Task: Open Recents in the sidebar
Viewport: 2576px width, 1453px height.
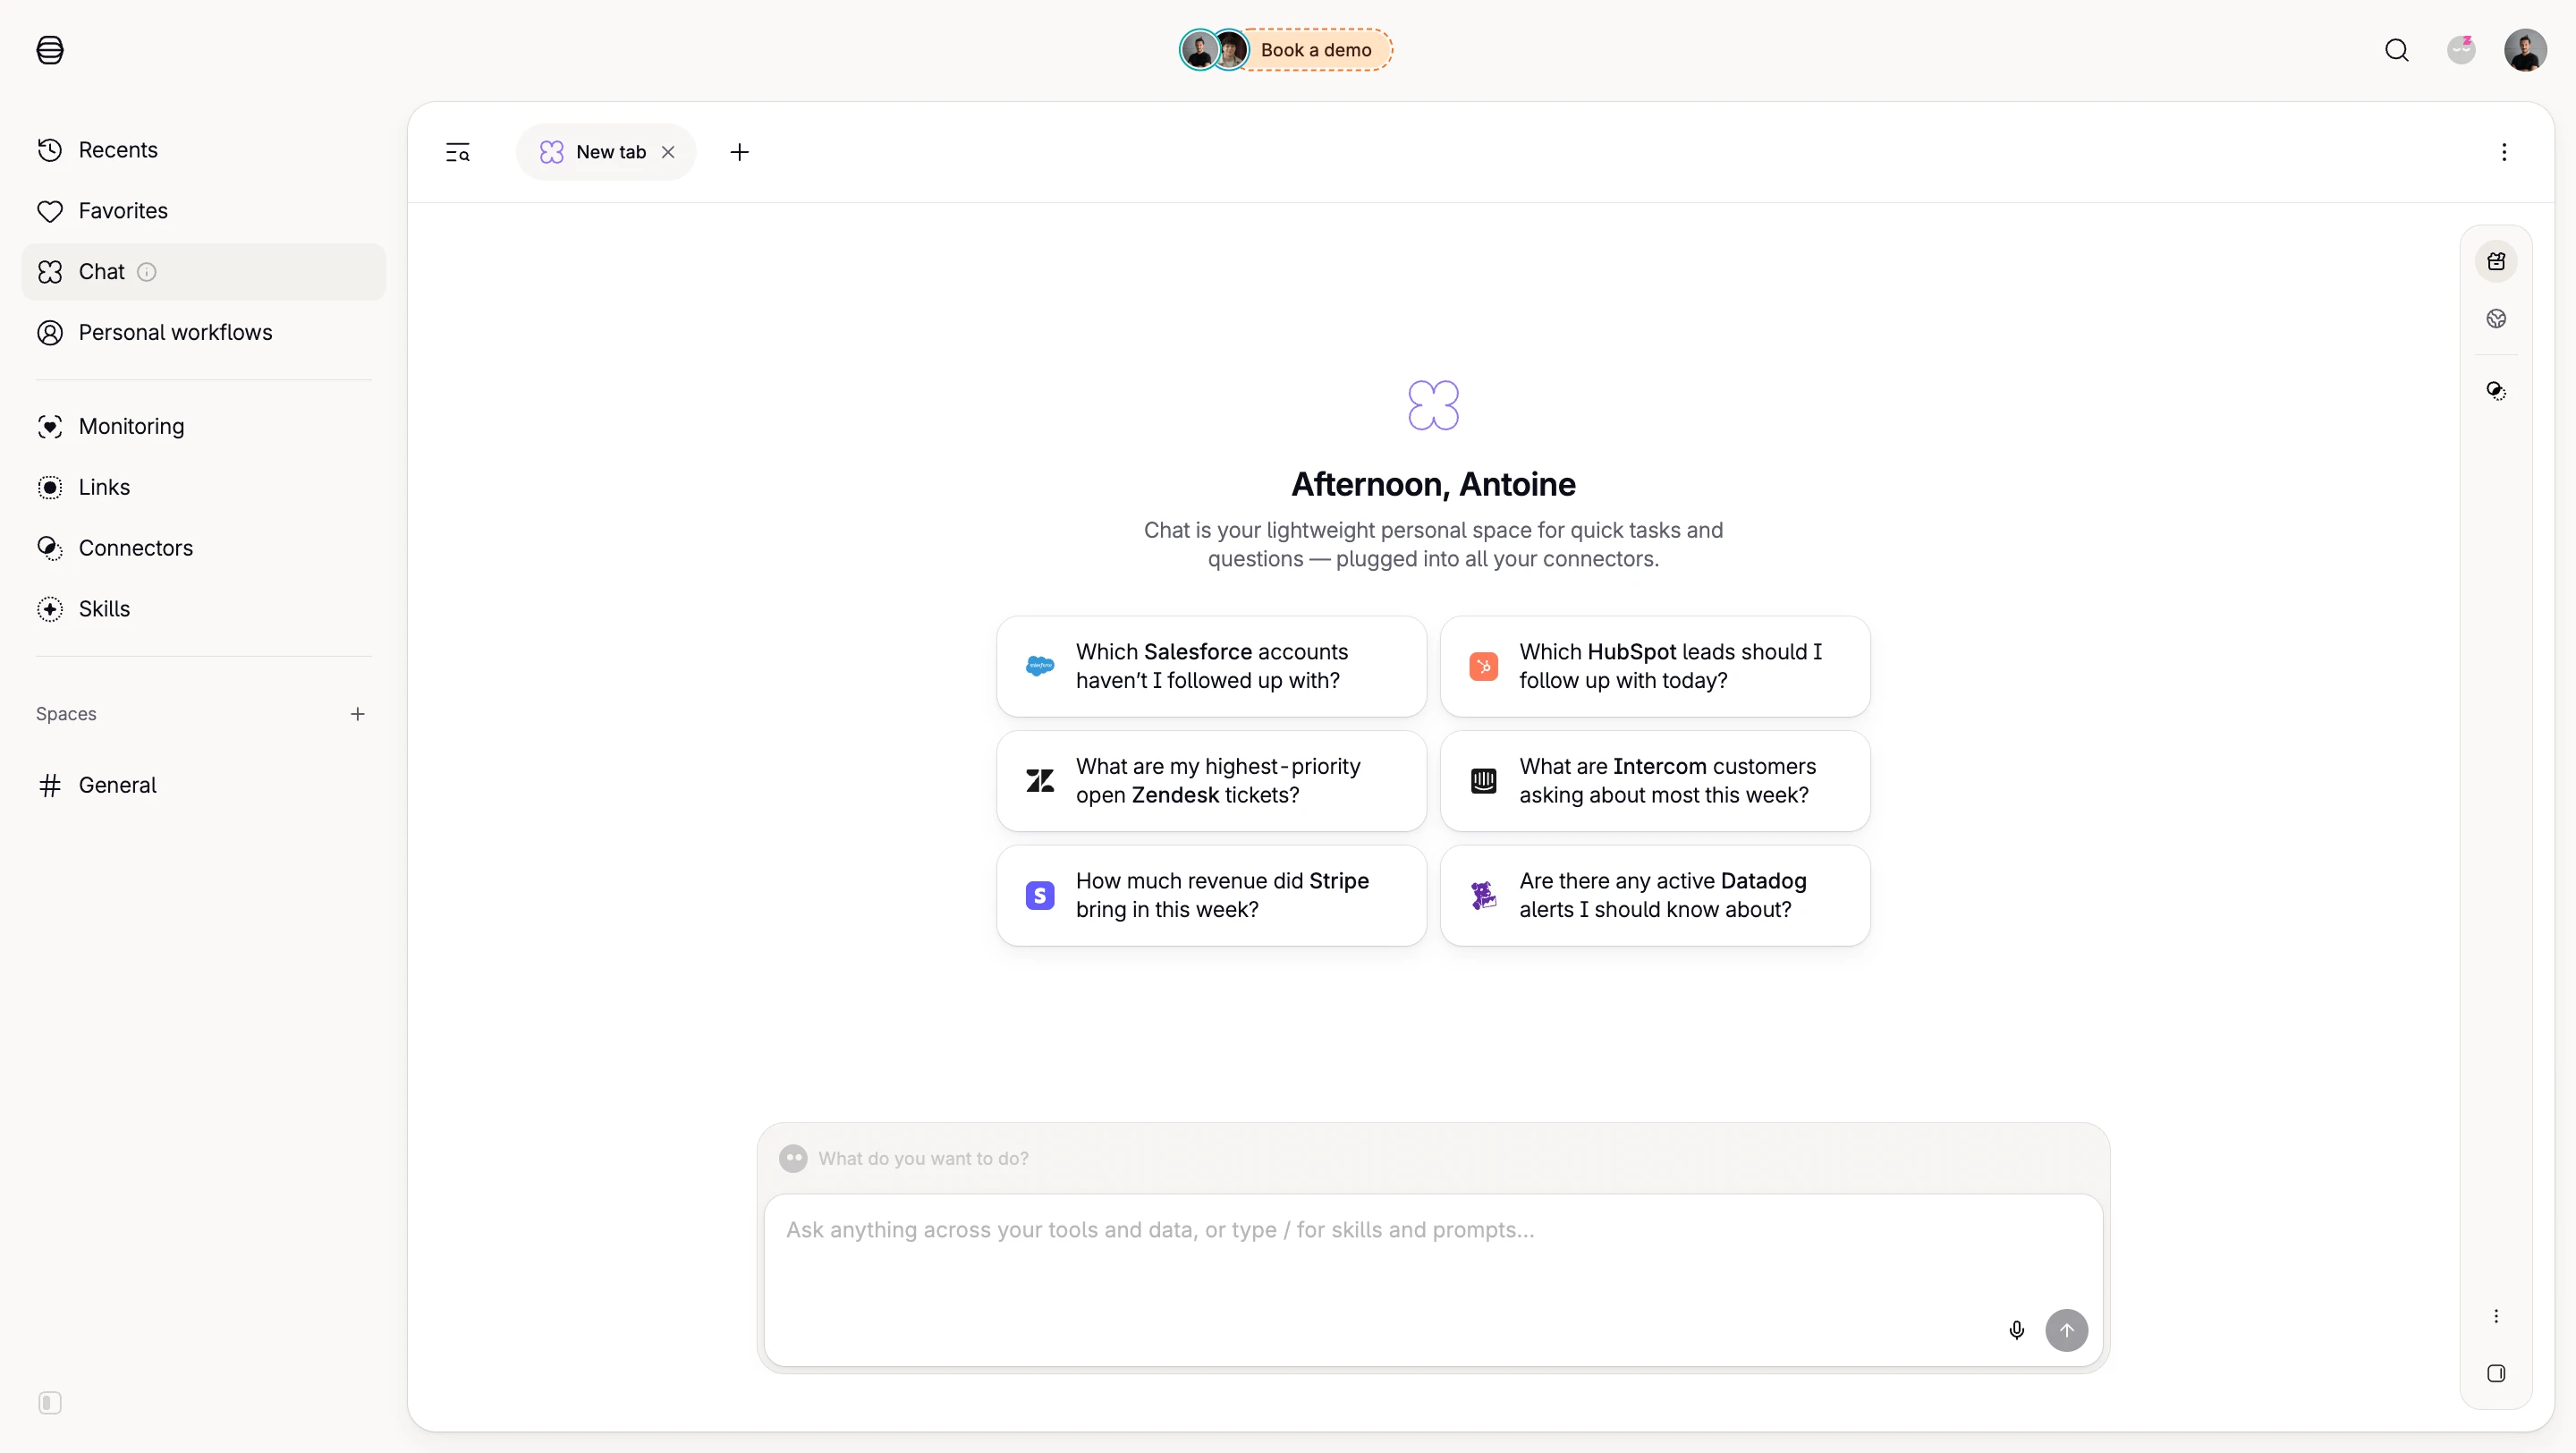Action: pos(203,150)
